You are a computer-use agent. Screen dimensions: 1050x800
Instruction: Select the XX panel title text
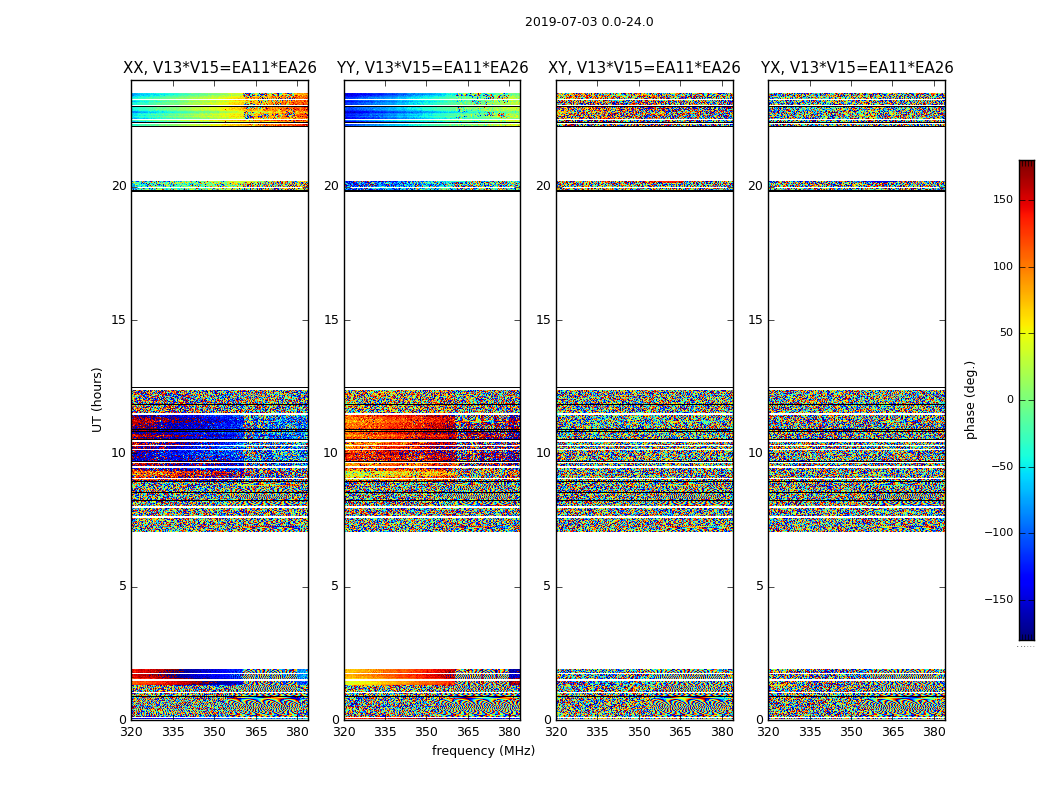click(x=219, y=68)
